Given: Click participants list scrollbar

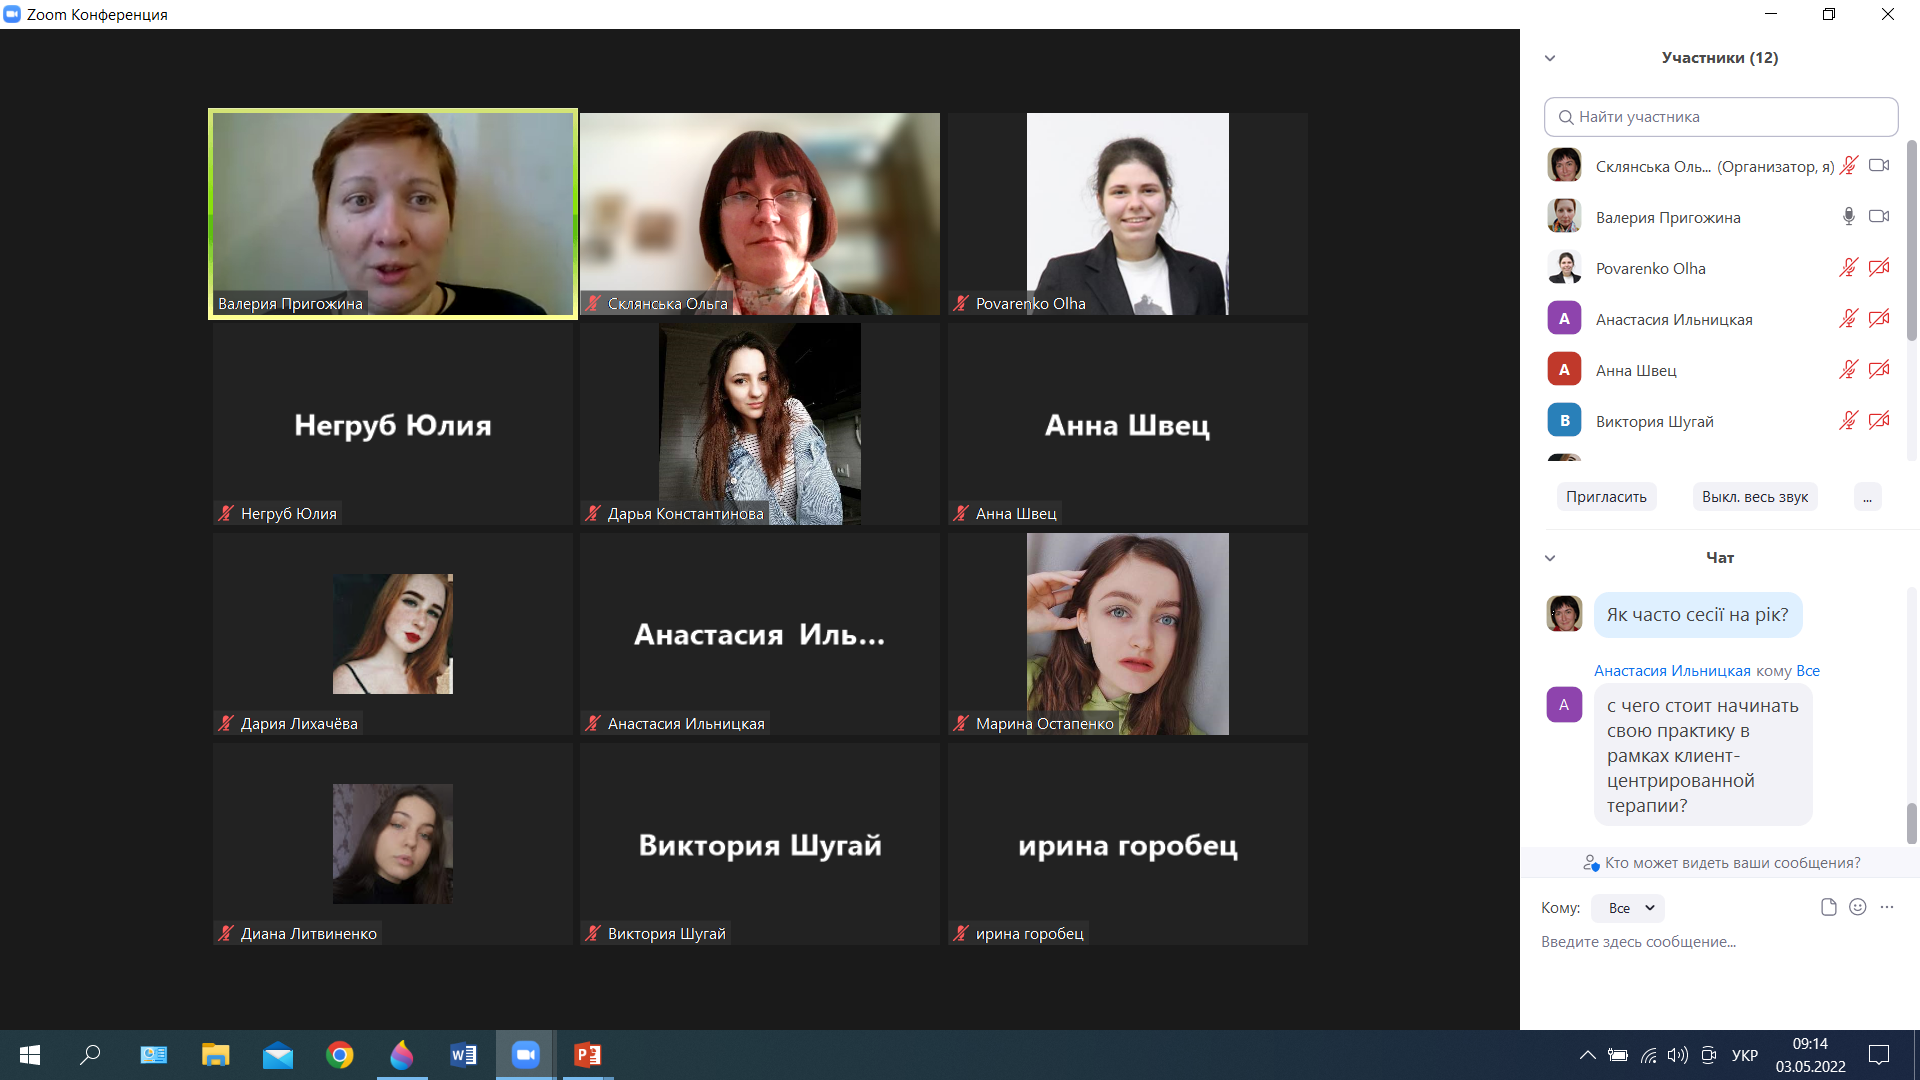Looking at the screenshot, I should pyautogui.click(x=1911, y=240).
